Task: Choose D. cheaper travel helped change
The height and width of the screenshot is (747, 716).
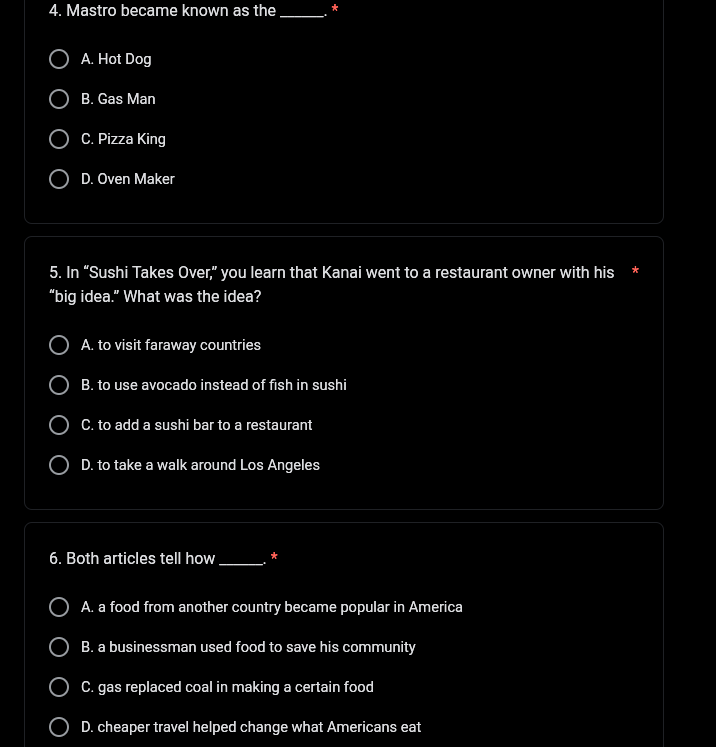Action: (59, 727)
